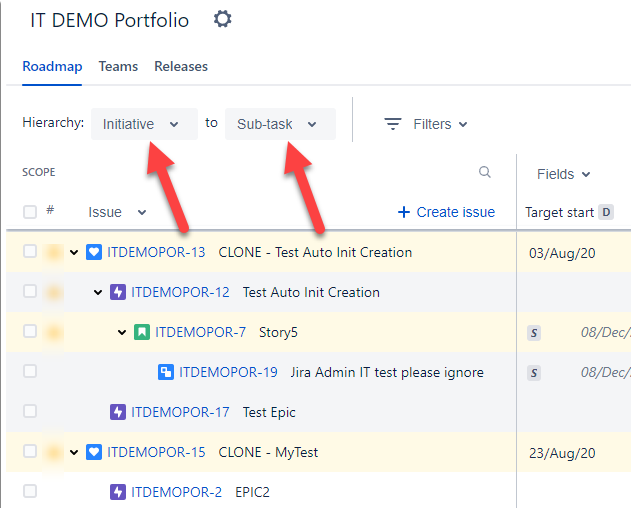
Task: Click sub-task icon of ITDEMOPOR-19
Action: click(166, 372)
